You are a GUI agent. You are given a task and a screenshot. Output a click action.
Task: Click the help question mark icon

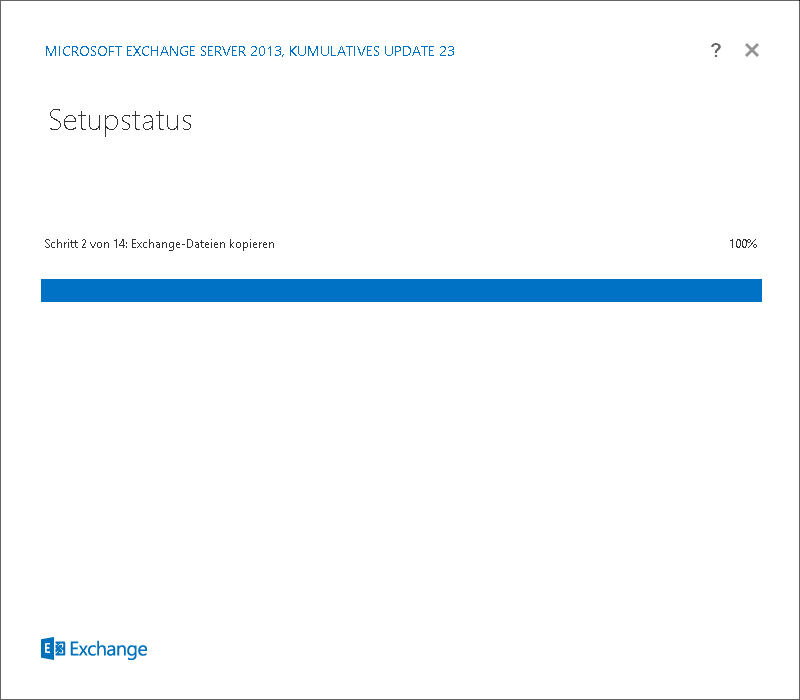coord(715,50)
